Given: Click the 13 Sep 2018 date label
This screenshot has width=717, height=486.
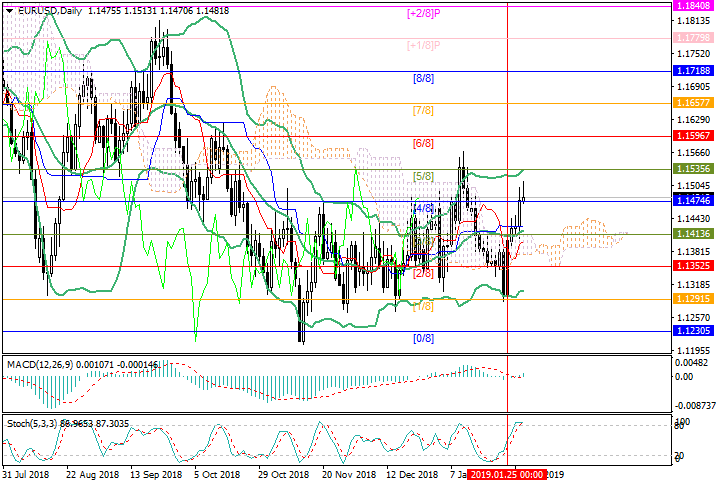Looking at the screenshot, I should [156, 474].
